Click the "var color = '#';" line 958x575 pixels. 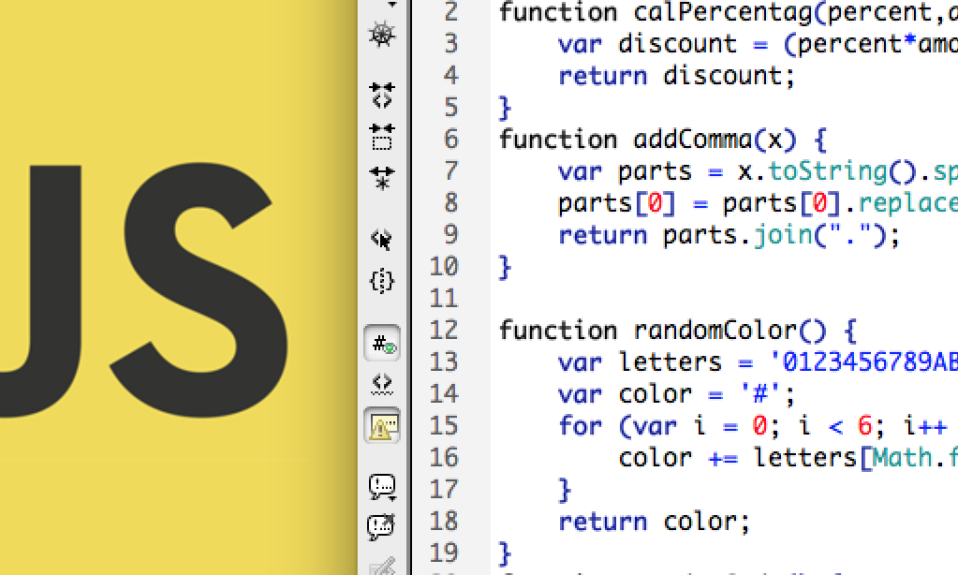677,395
